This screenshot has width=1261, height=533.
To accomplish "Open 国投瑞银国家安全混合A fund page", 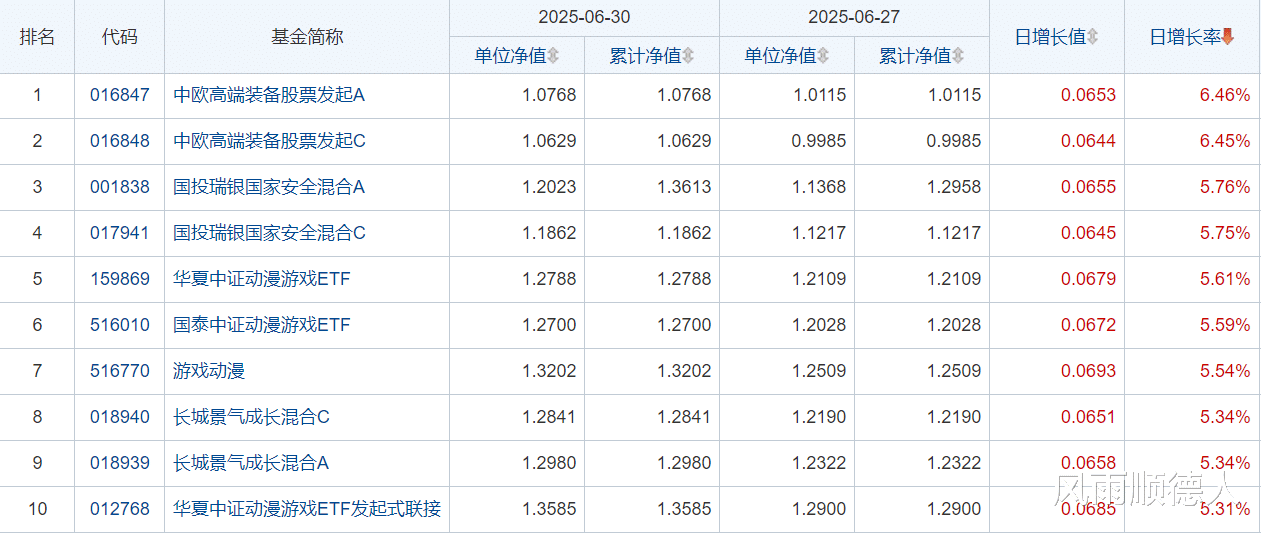I will click(270, 187).
